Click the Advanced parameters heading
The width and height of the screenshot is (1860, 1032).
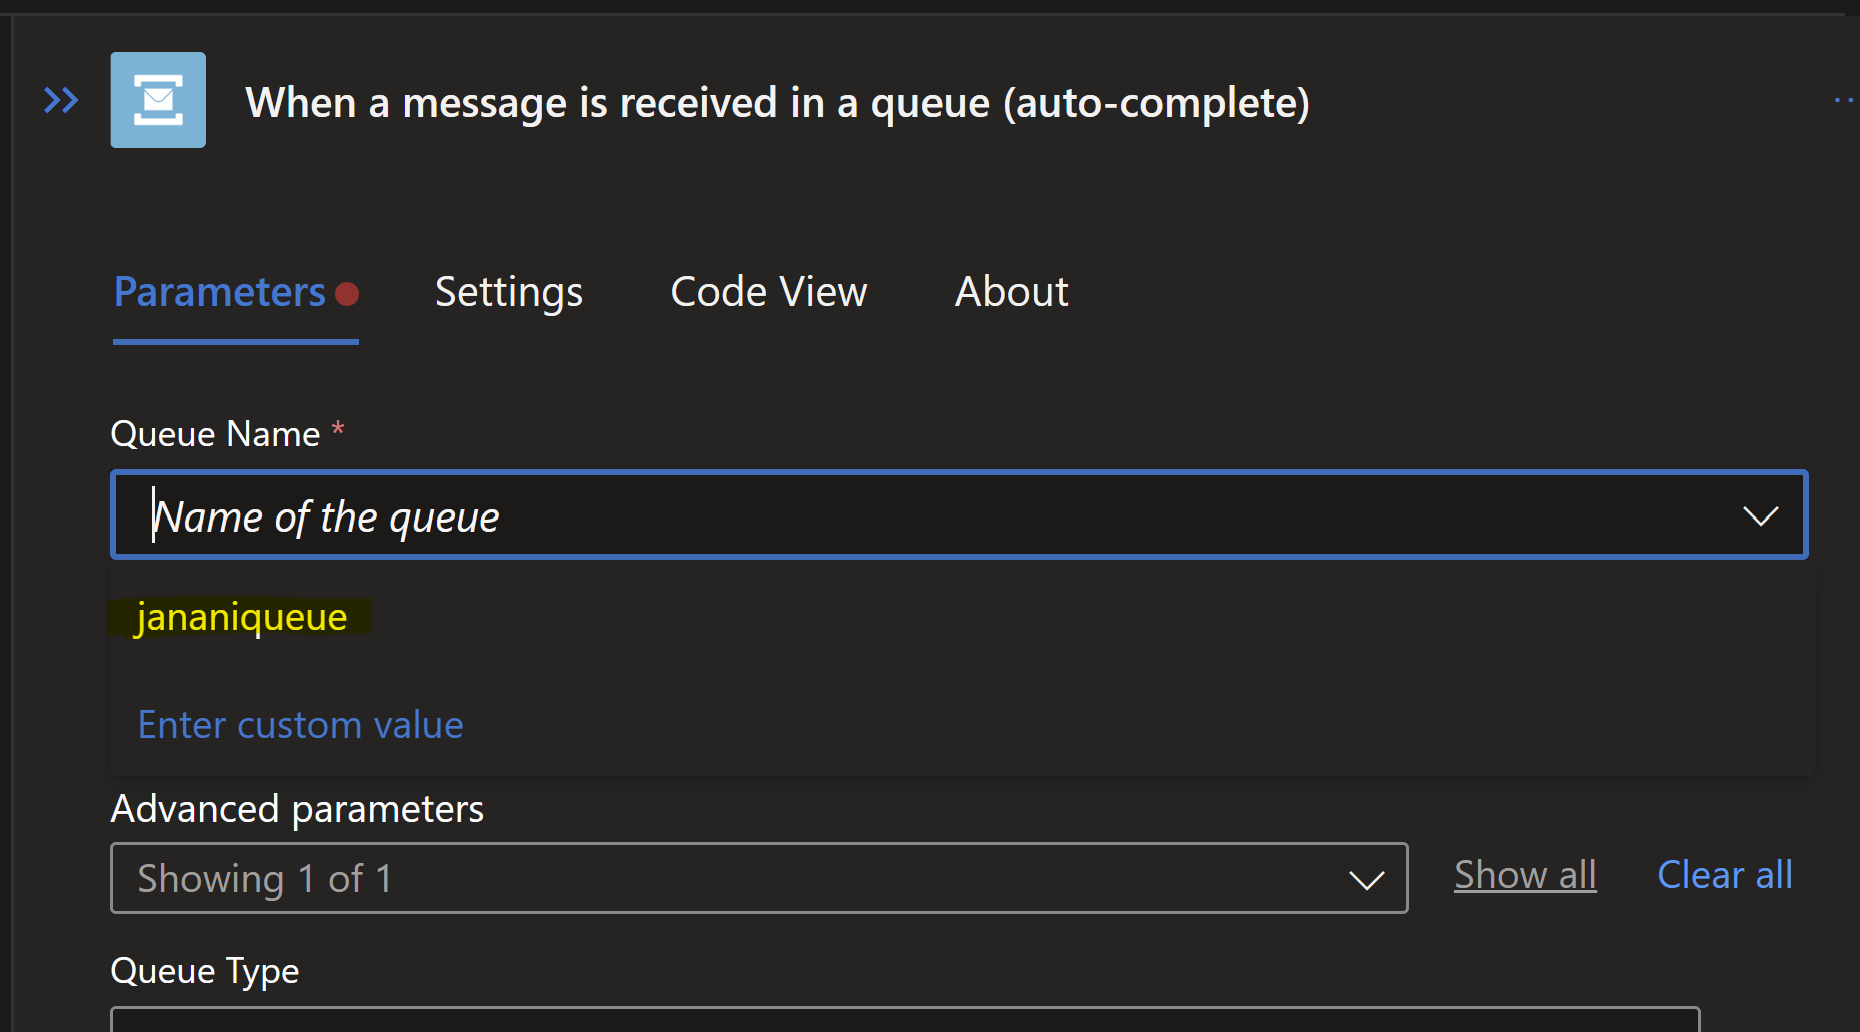[x=297, y=809]
